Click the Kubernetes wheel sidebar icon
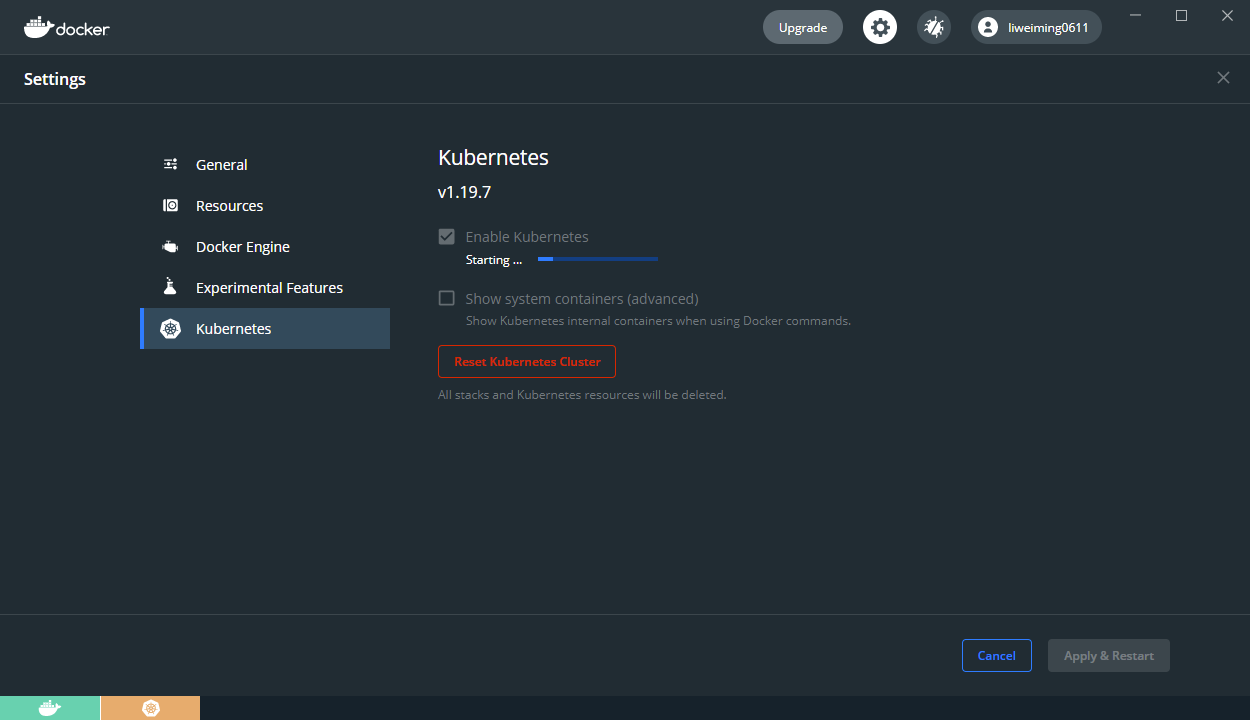This screenshot has height=720, width=1250. pyautogui.click(x=171, y=329)
